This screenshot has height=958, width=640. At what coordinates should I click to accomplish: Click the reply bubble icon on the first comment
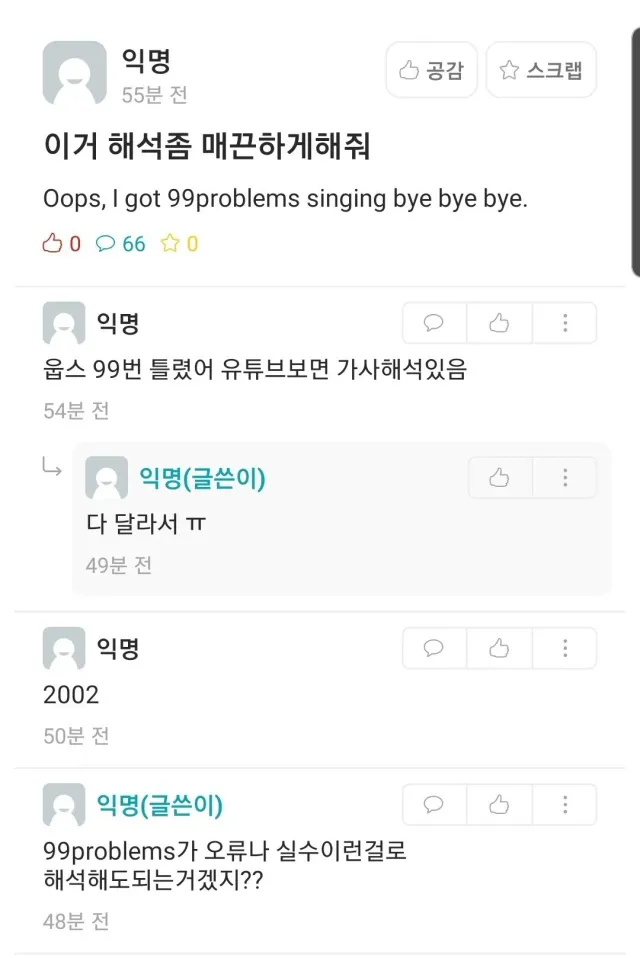pyautogui.click(x=433, y=322)
